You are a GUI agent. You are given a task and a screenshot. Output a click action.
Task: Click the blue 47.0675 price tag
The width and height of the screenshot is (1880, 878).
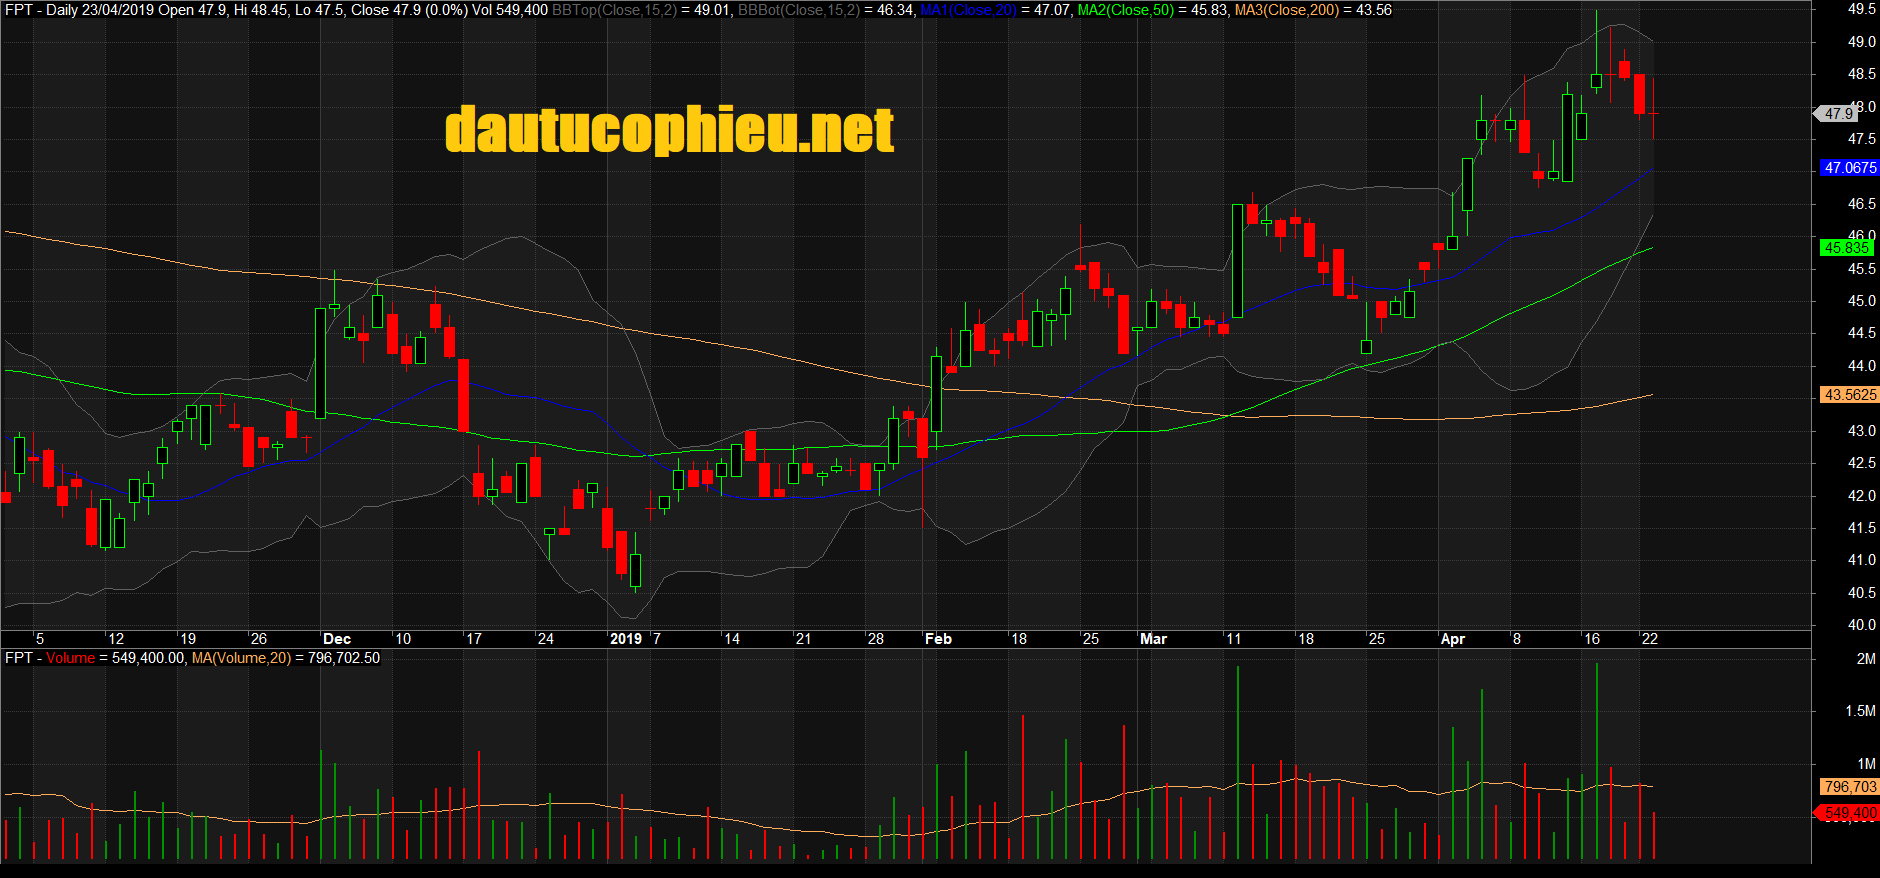tap(1849, 168)
